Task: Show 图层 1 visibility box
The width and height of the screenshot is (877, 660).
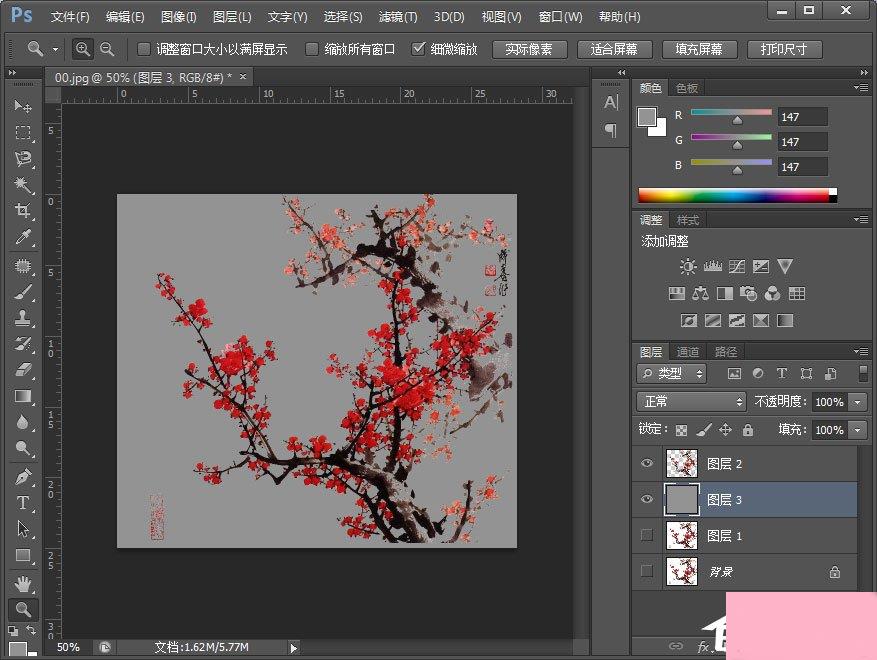Action: click(647, 535)
